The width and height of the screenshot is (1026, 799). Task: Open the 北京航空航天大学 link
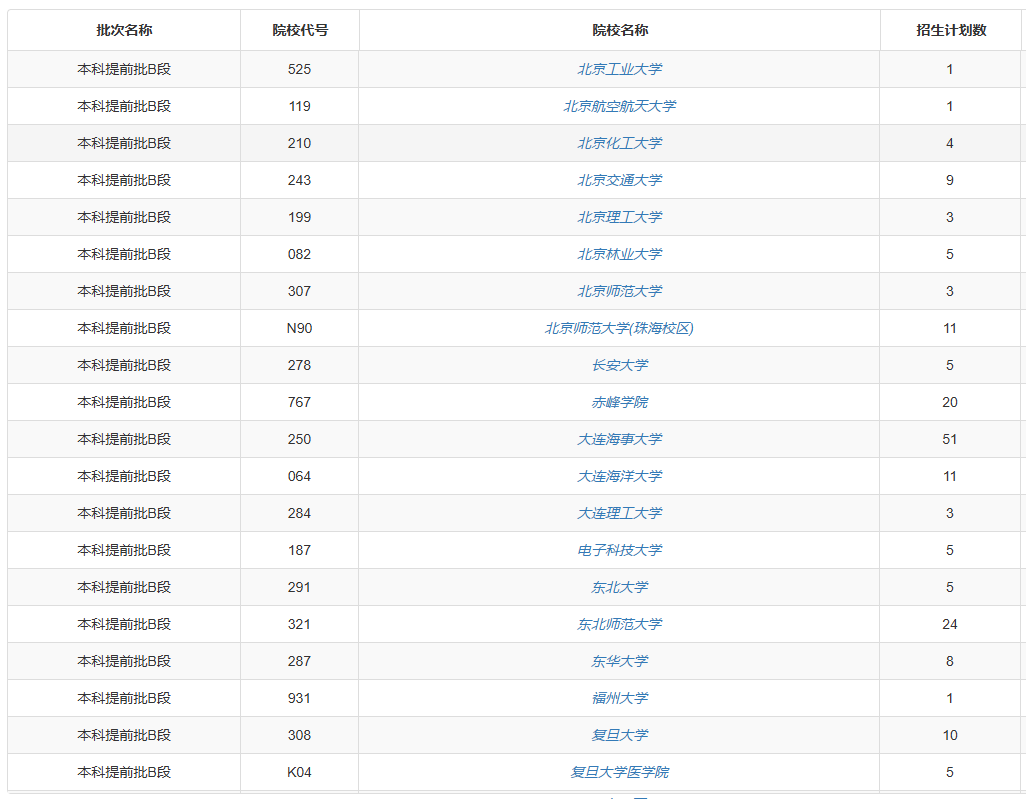coord(620,106)
